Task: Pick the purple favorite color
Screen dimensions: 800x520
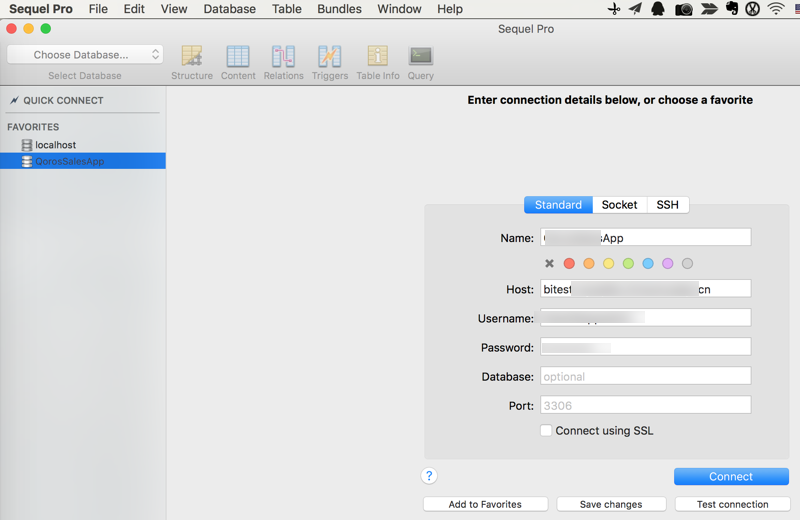Action: point(667,263)
